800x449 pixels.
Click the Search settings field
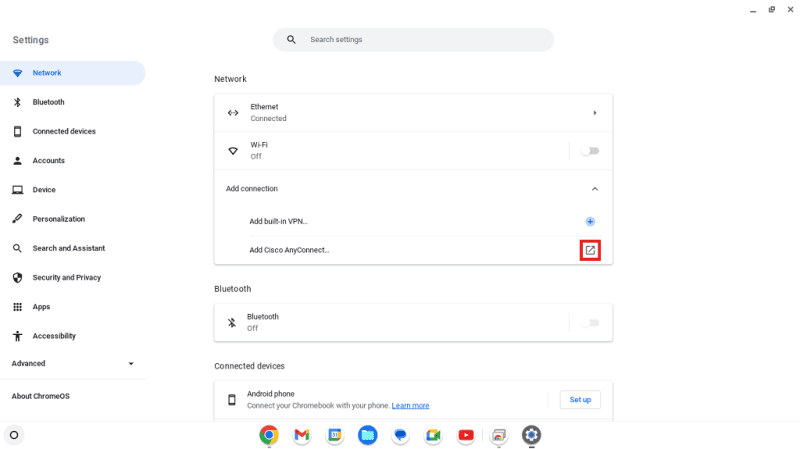click(x=420, y=40)
